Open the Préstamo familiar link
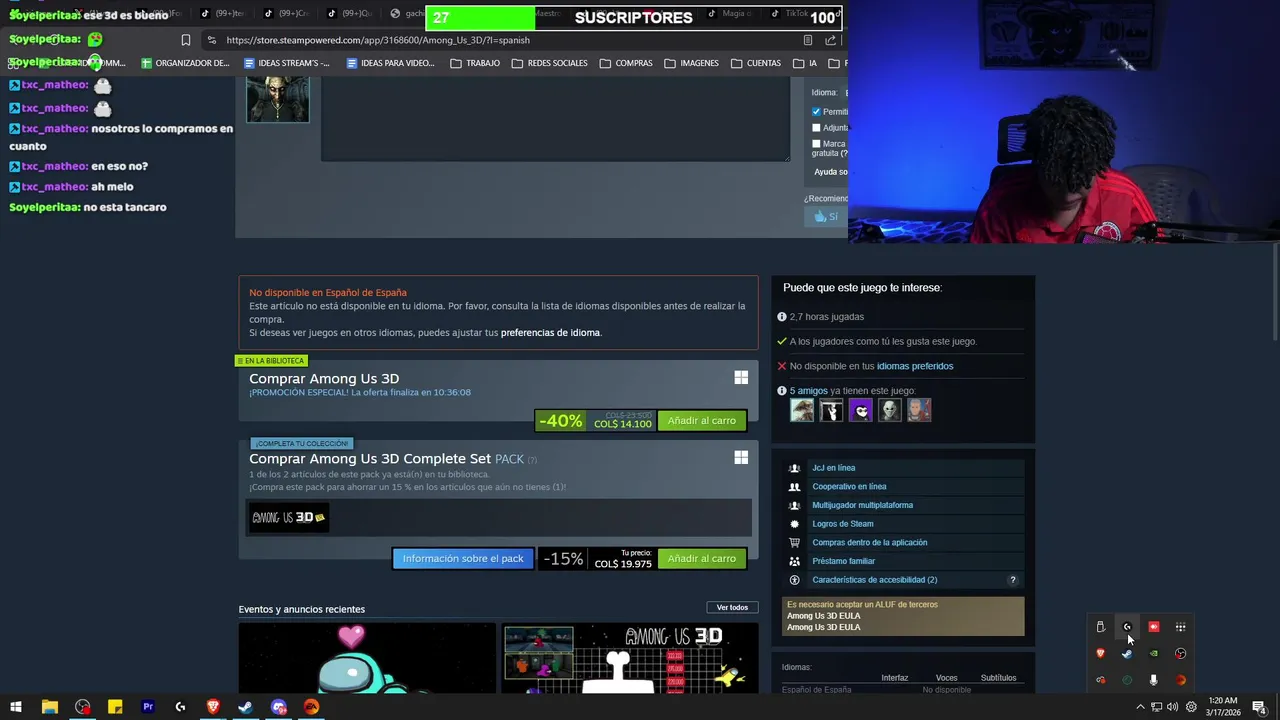Image resolution: width=1280 pixels, height=720 pixels. point(843,561)
